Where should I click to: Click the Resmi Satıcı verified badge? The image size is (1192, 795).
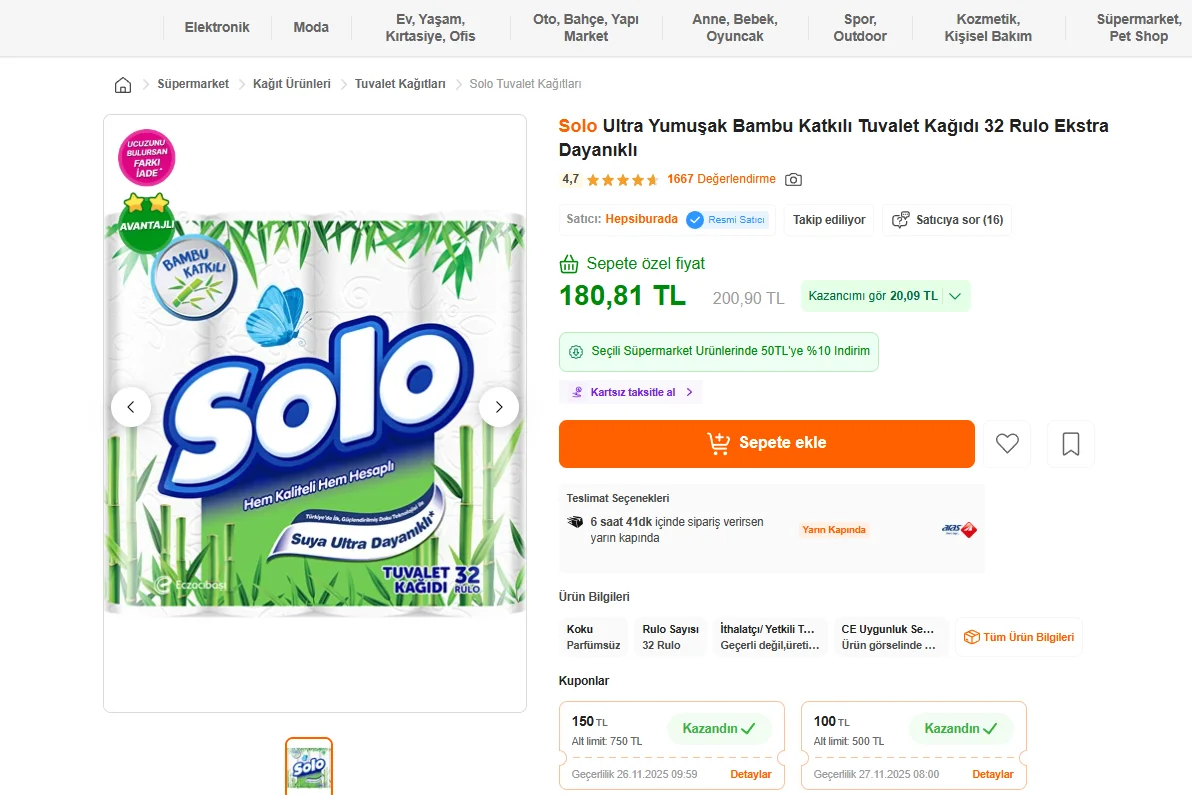(x=727, y=220)
